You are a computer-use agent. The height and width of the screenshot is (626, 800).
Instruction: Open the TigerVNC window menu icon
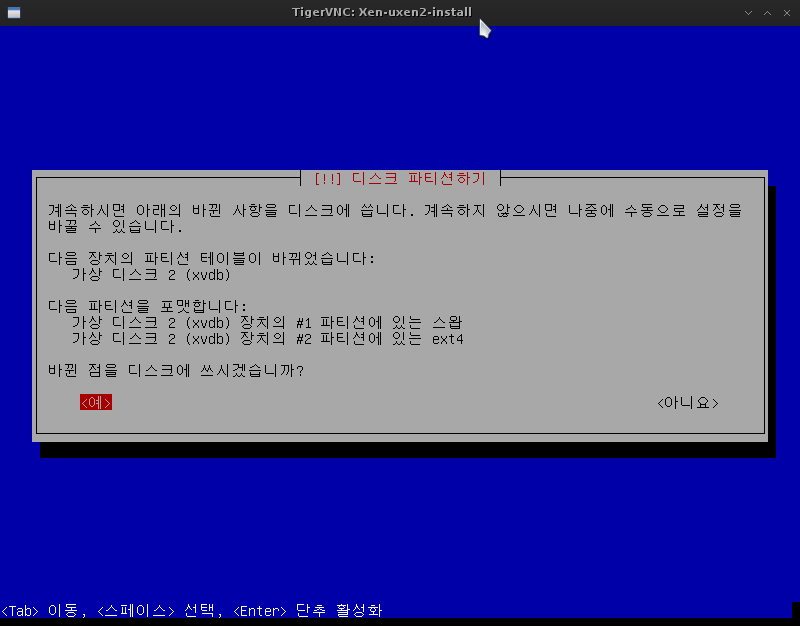(14, 13)
